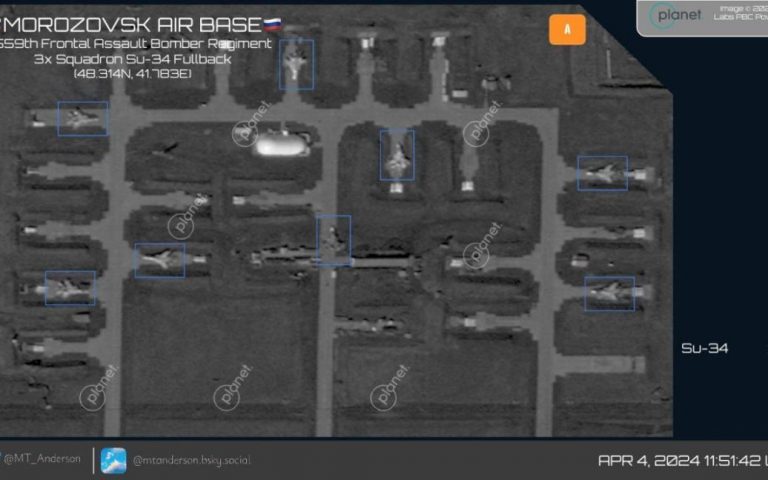Click the Planet logo in top corner
768x480 pixels.
coord(674,16)
